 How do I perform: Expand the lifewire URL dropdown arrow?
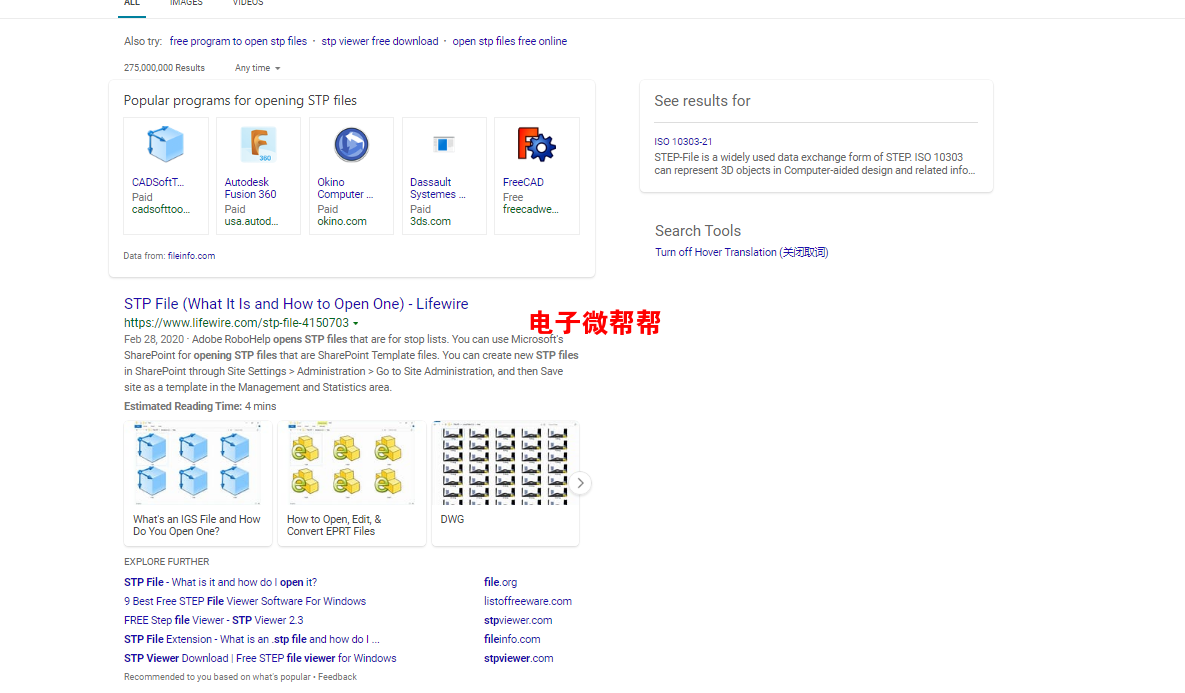coord(355,324)
